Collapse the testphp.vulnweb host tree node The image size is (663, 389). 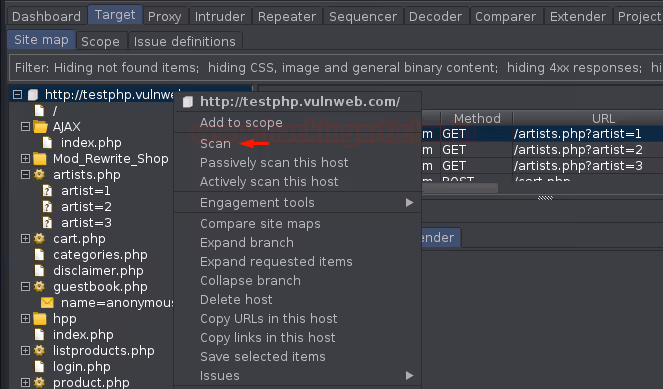17,95
